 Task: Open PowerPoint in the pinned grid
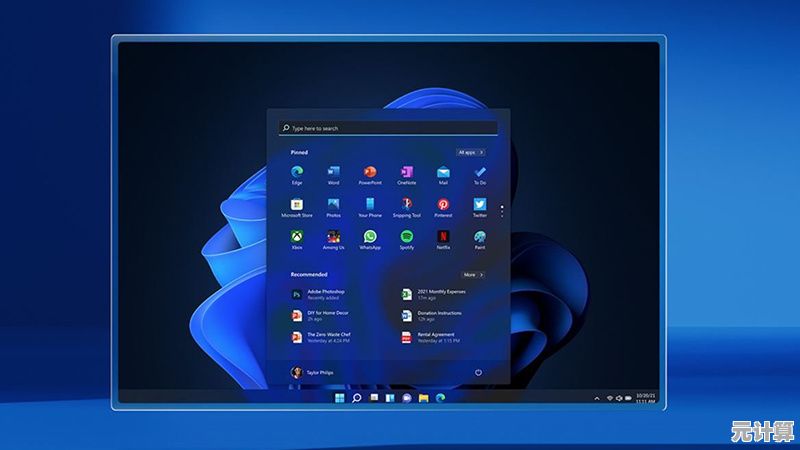[x=370, y=173]
